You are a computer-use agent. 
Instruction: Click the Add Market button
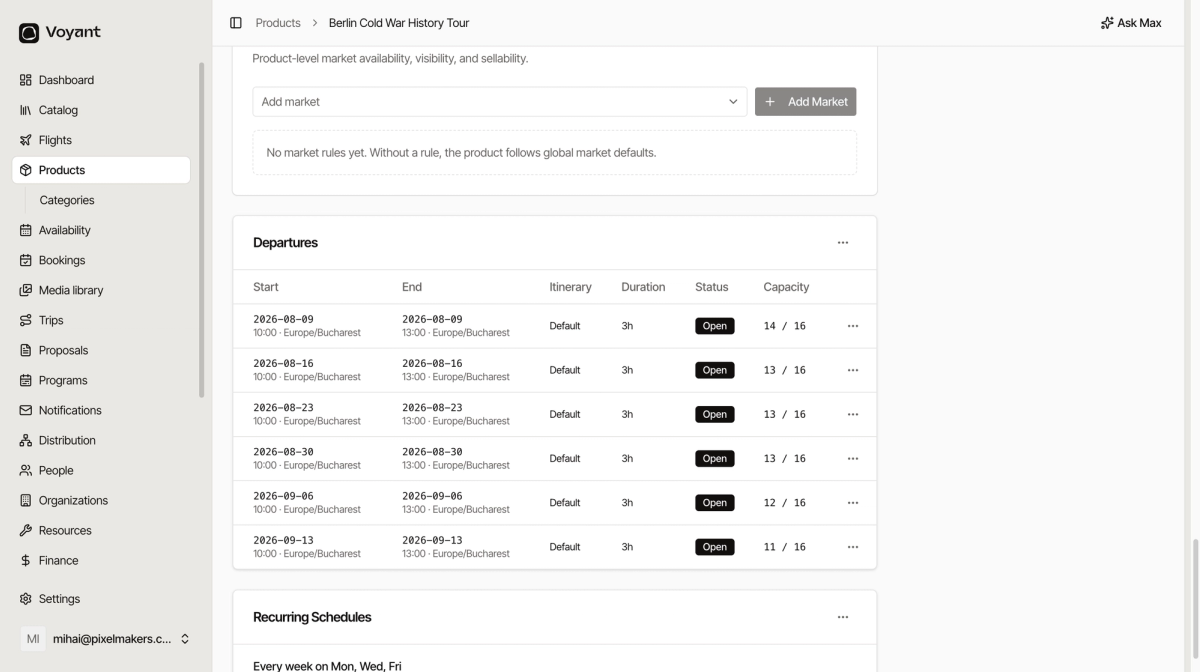[806, 101]
